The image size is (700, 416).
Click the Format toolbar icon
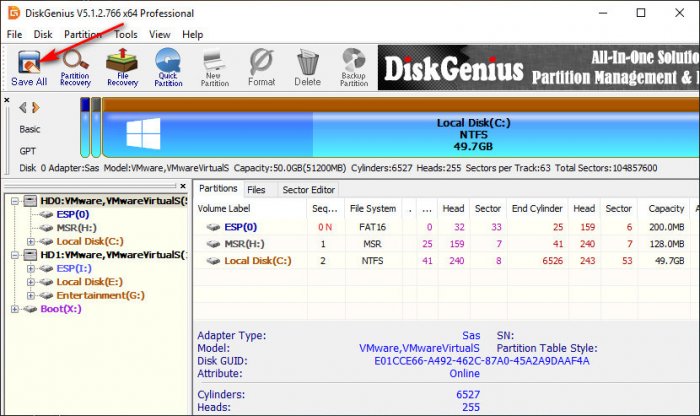[x=262, y=68]
